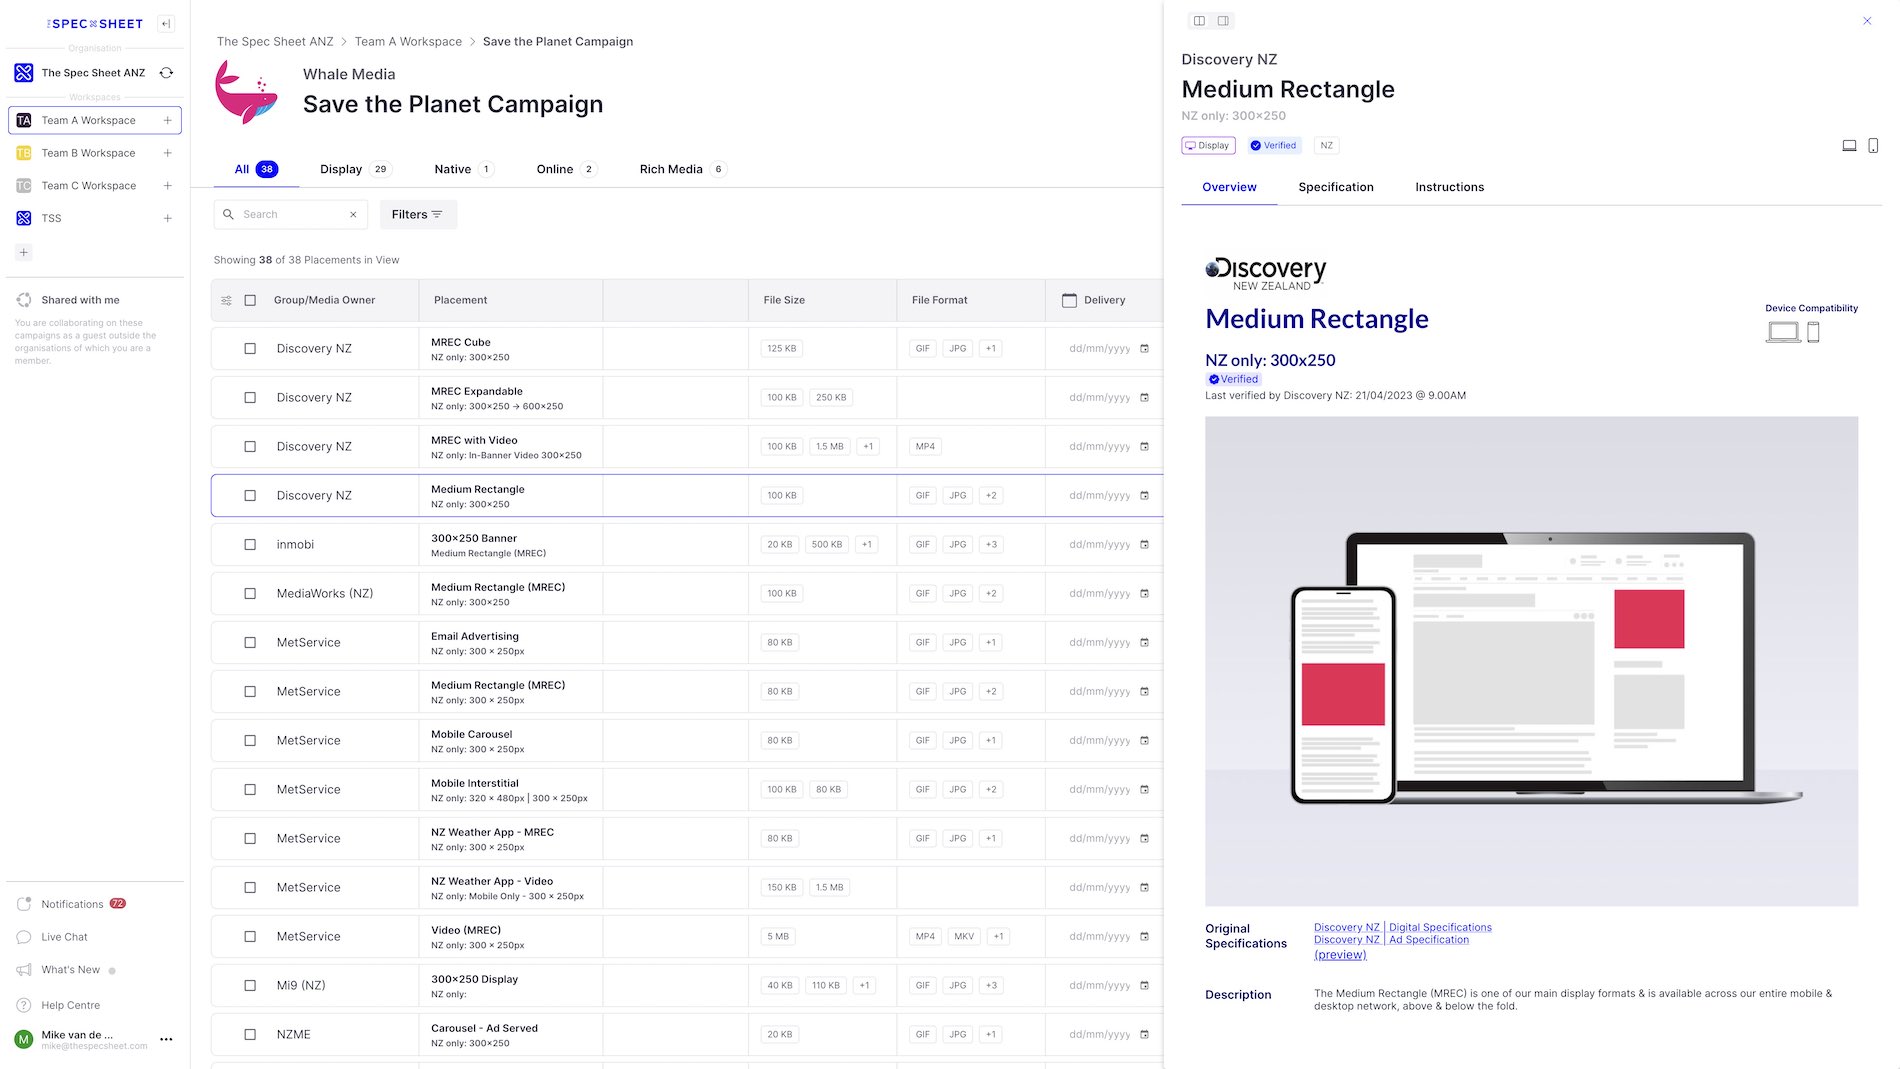This screenshot has width=1900, height=1069.
Task: Open Discovery NZ Ad Specification link
Action: [1391, 940]
